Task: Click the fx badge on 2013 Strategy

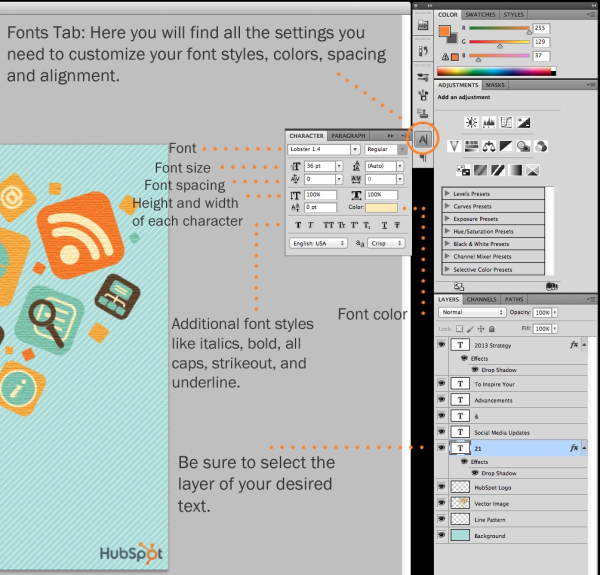Action: [x=574, y=345]
